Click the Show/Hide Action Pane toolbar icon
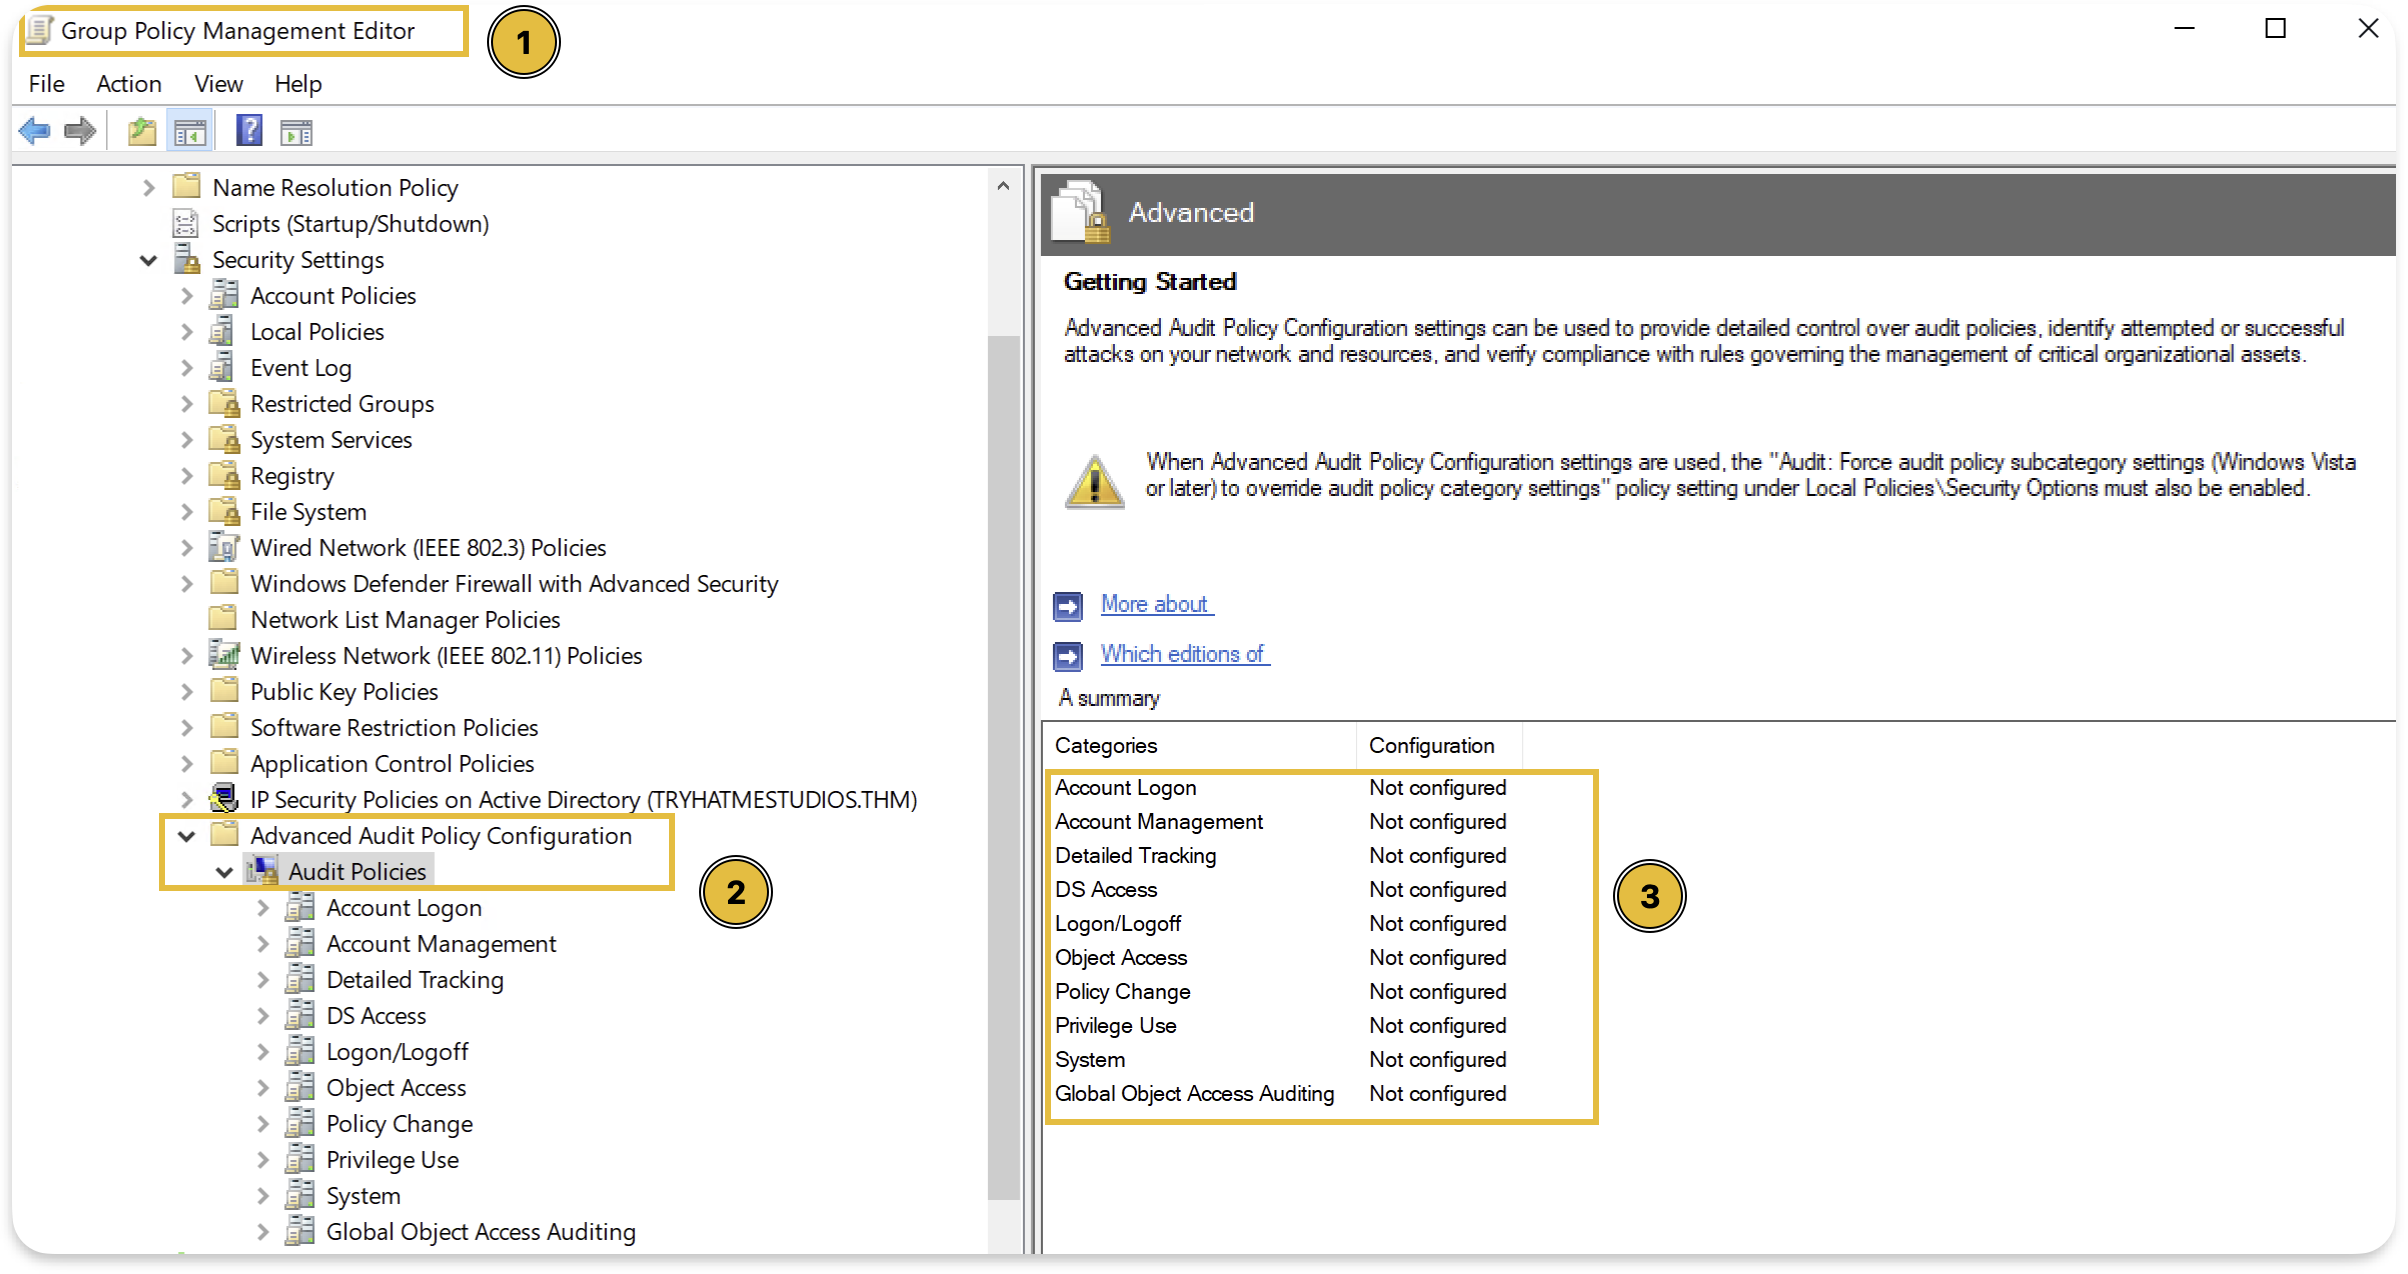Viewport: 2408px width, 1274px height. click(296, 130)
